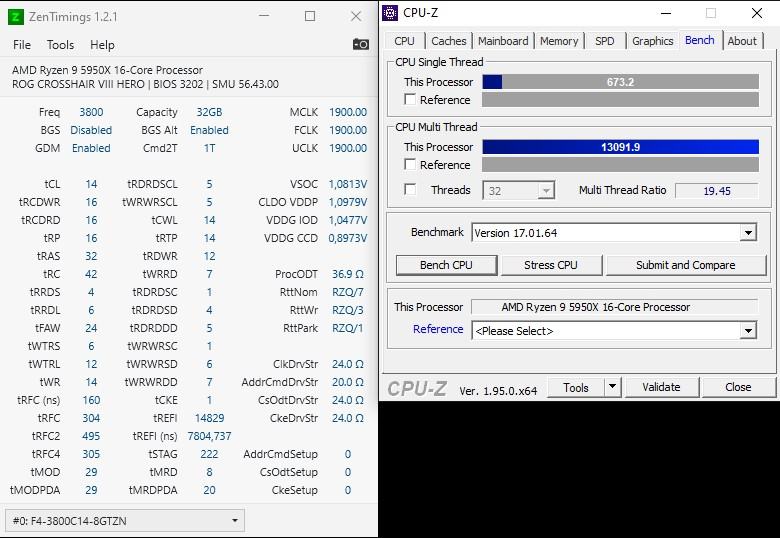Viewport: 780px width, 538px height.
Task: Click the RttNom value RZQ/7
Action: point(348,292)
